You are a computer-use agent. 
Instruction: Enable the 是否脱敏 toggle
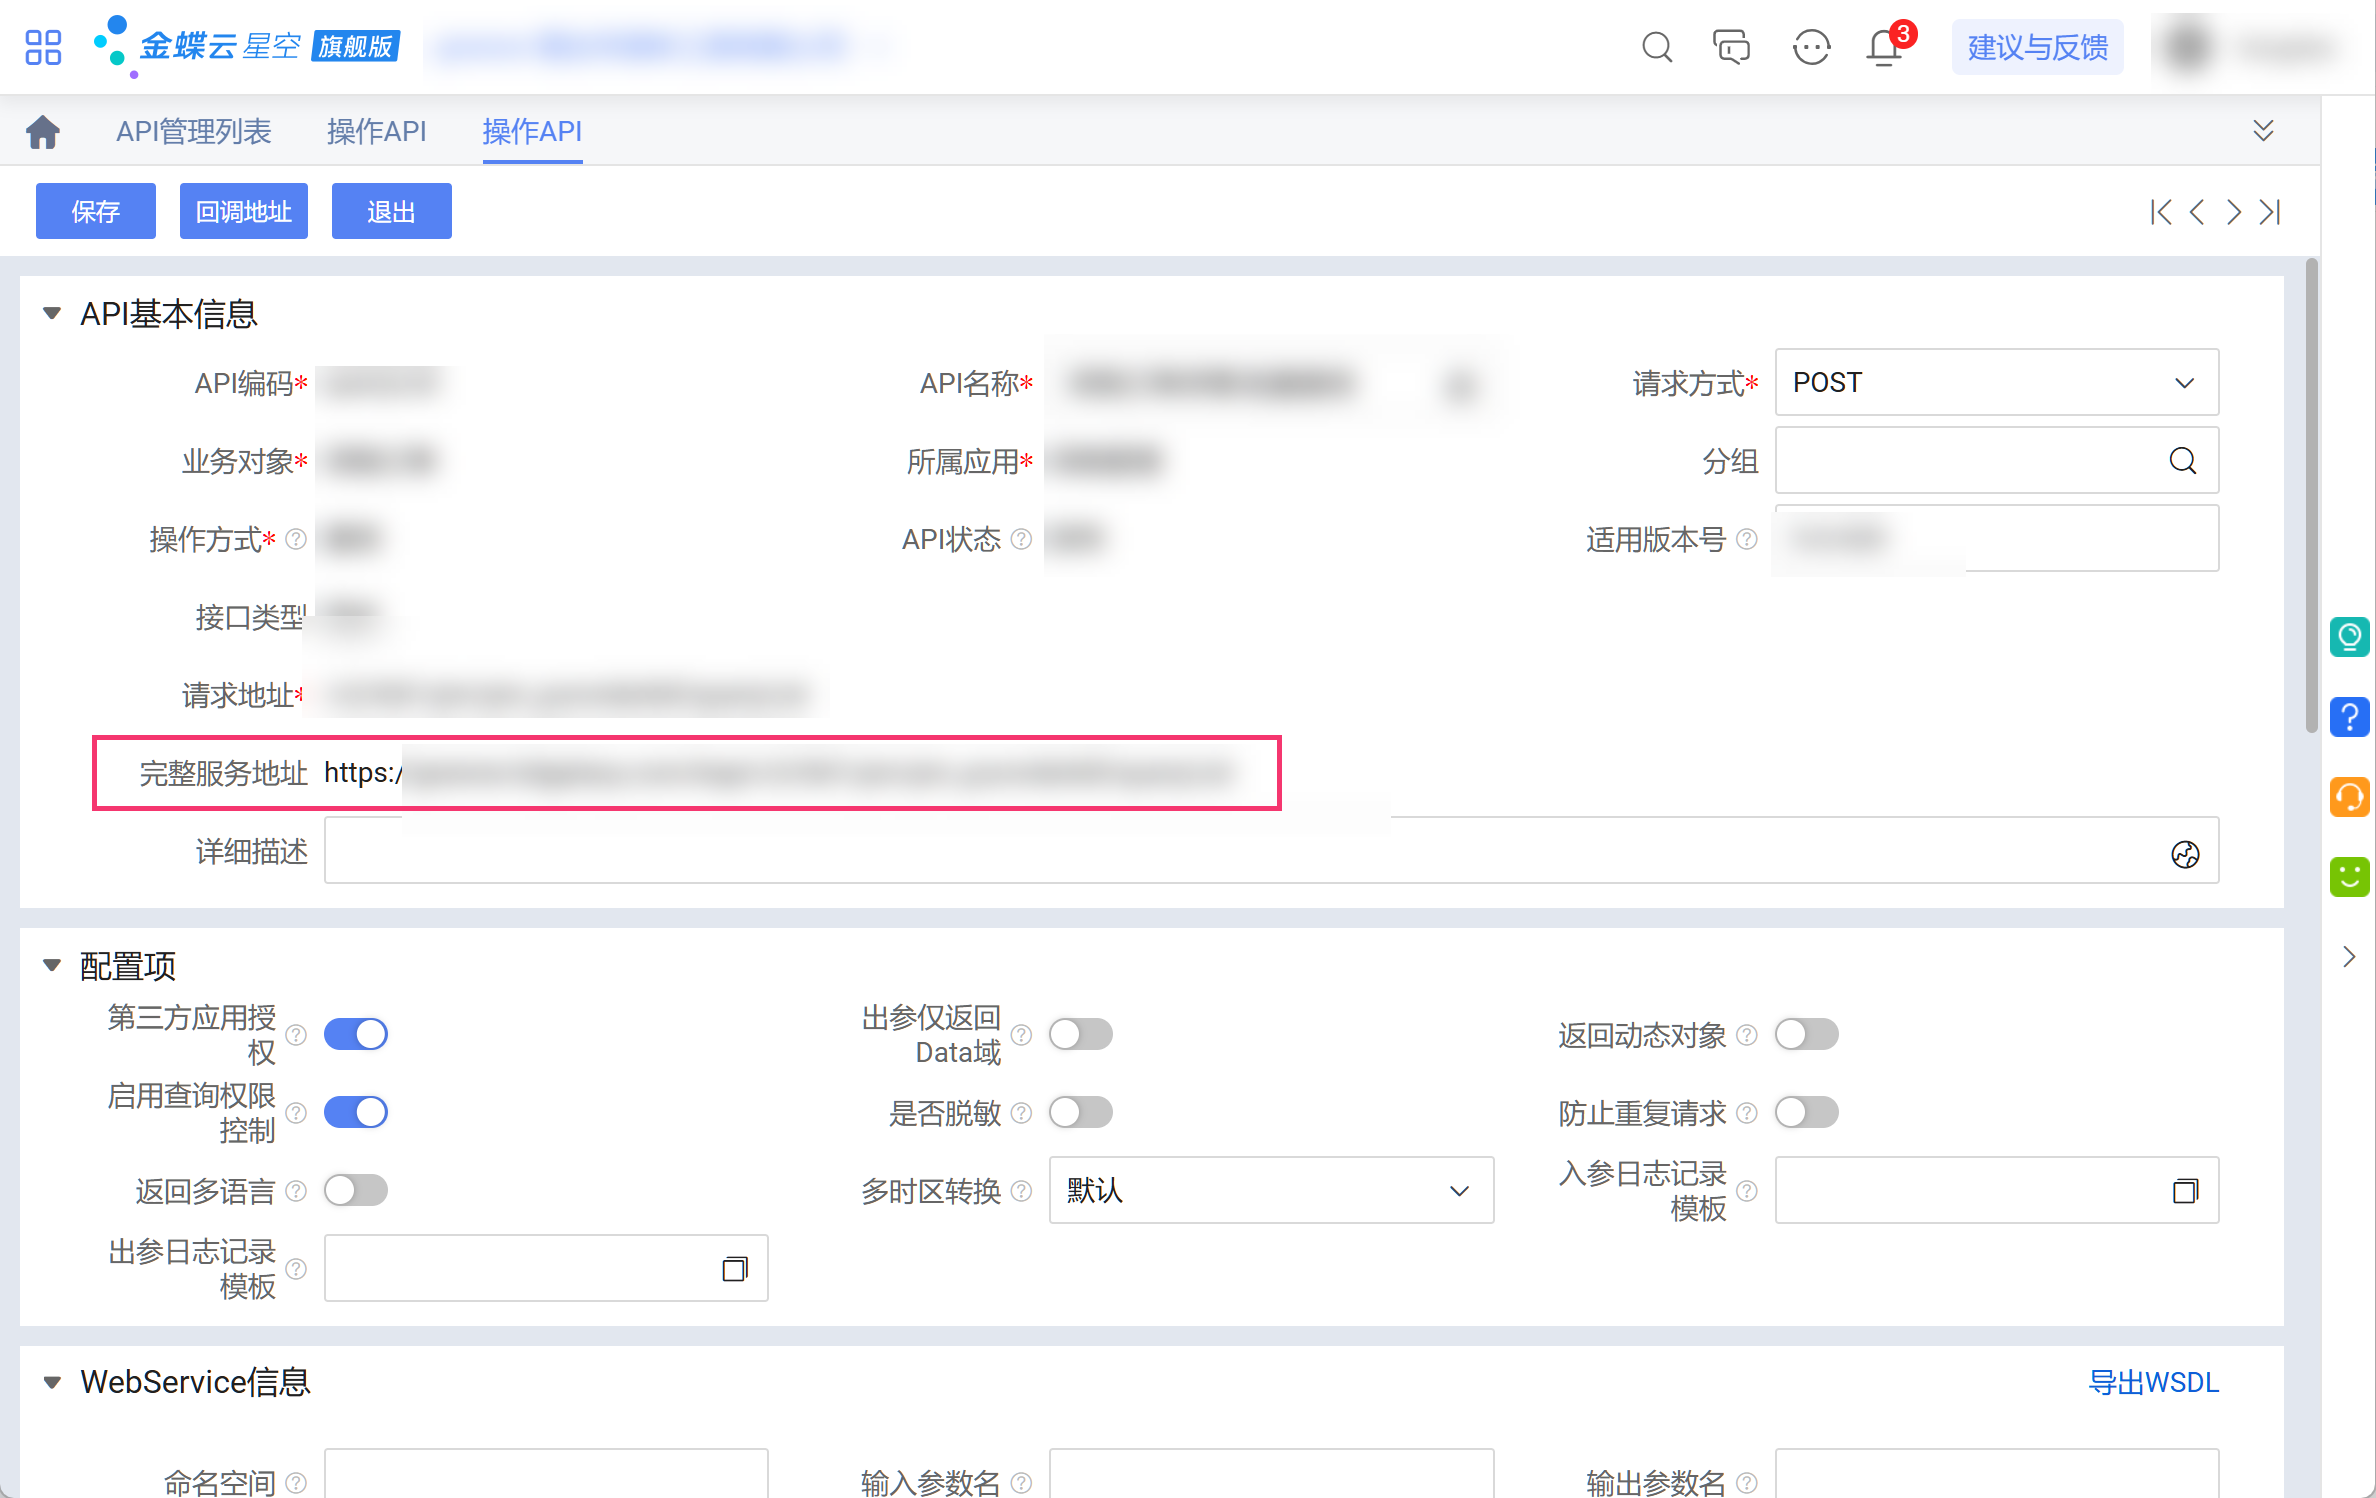click(x=1080, y=1112)
